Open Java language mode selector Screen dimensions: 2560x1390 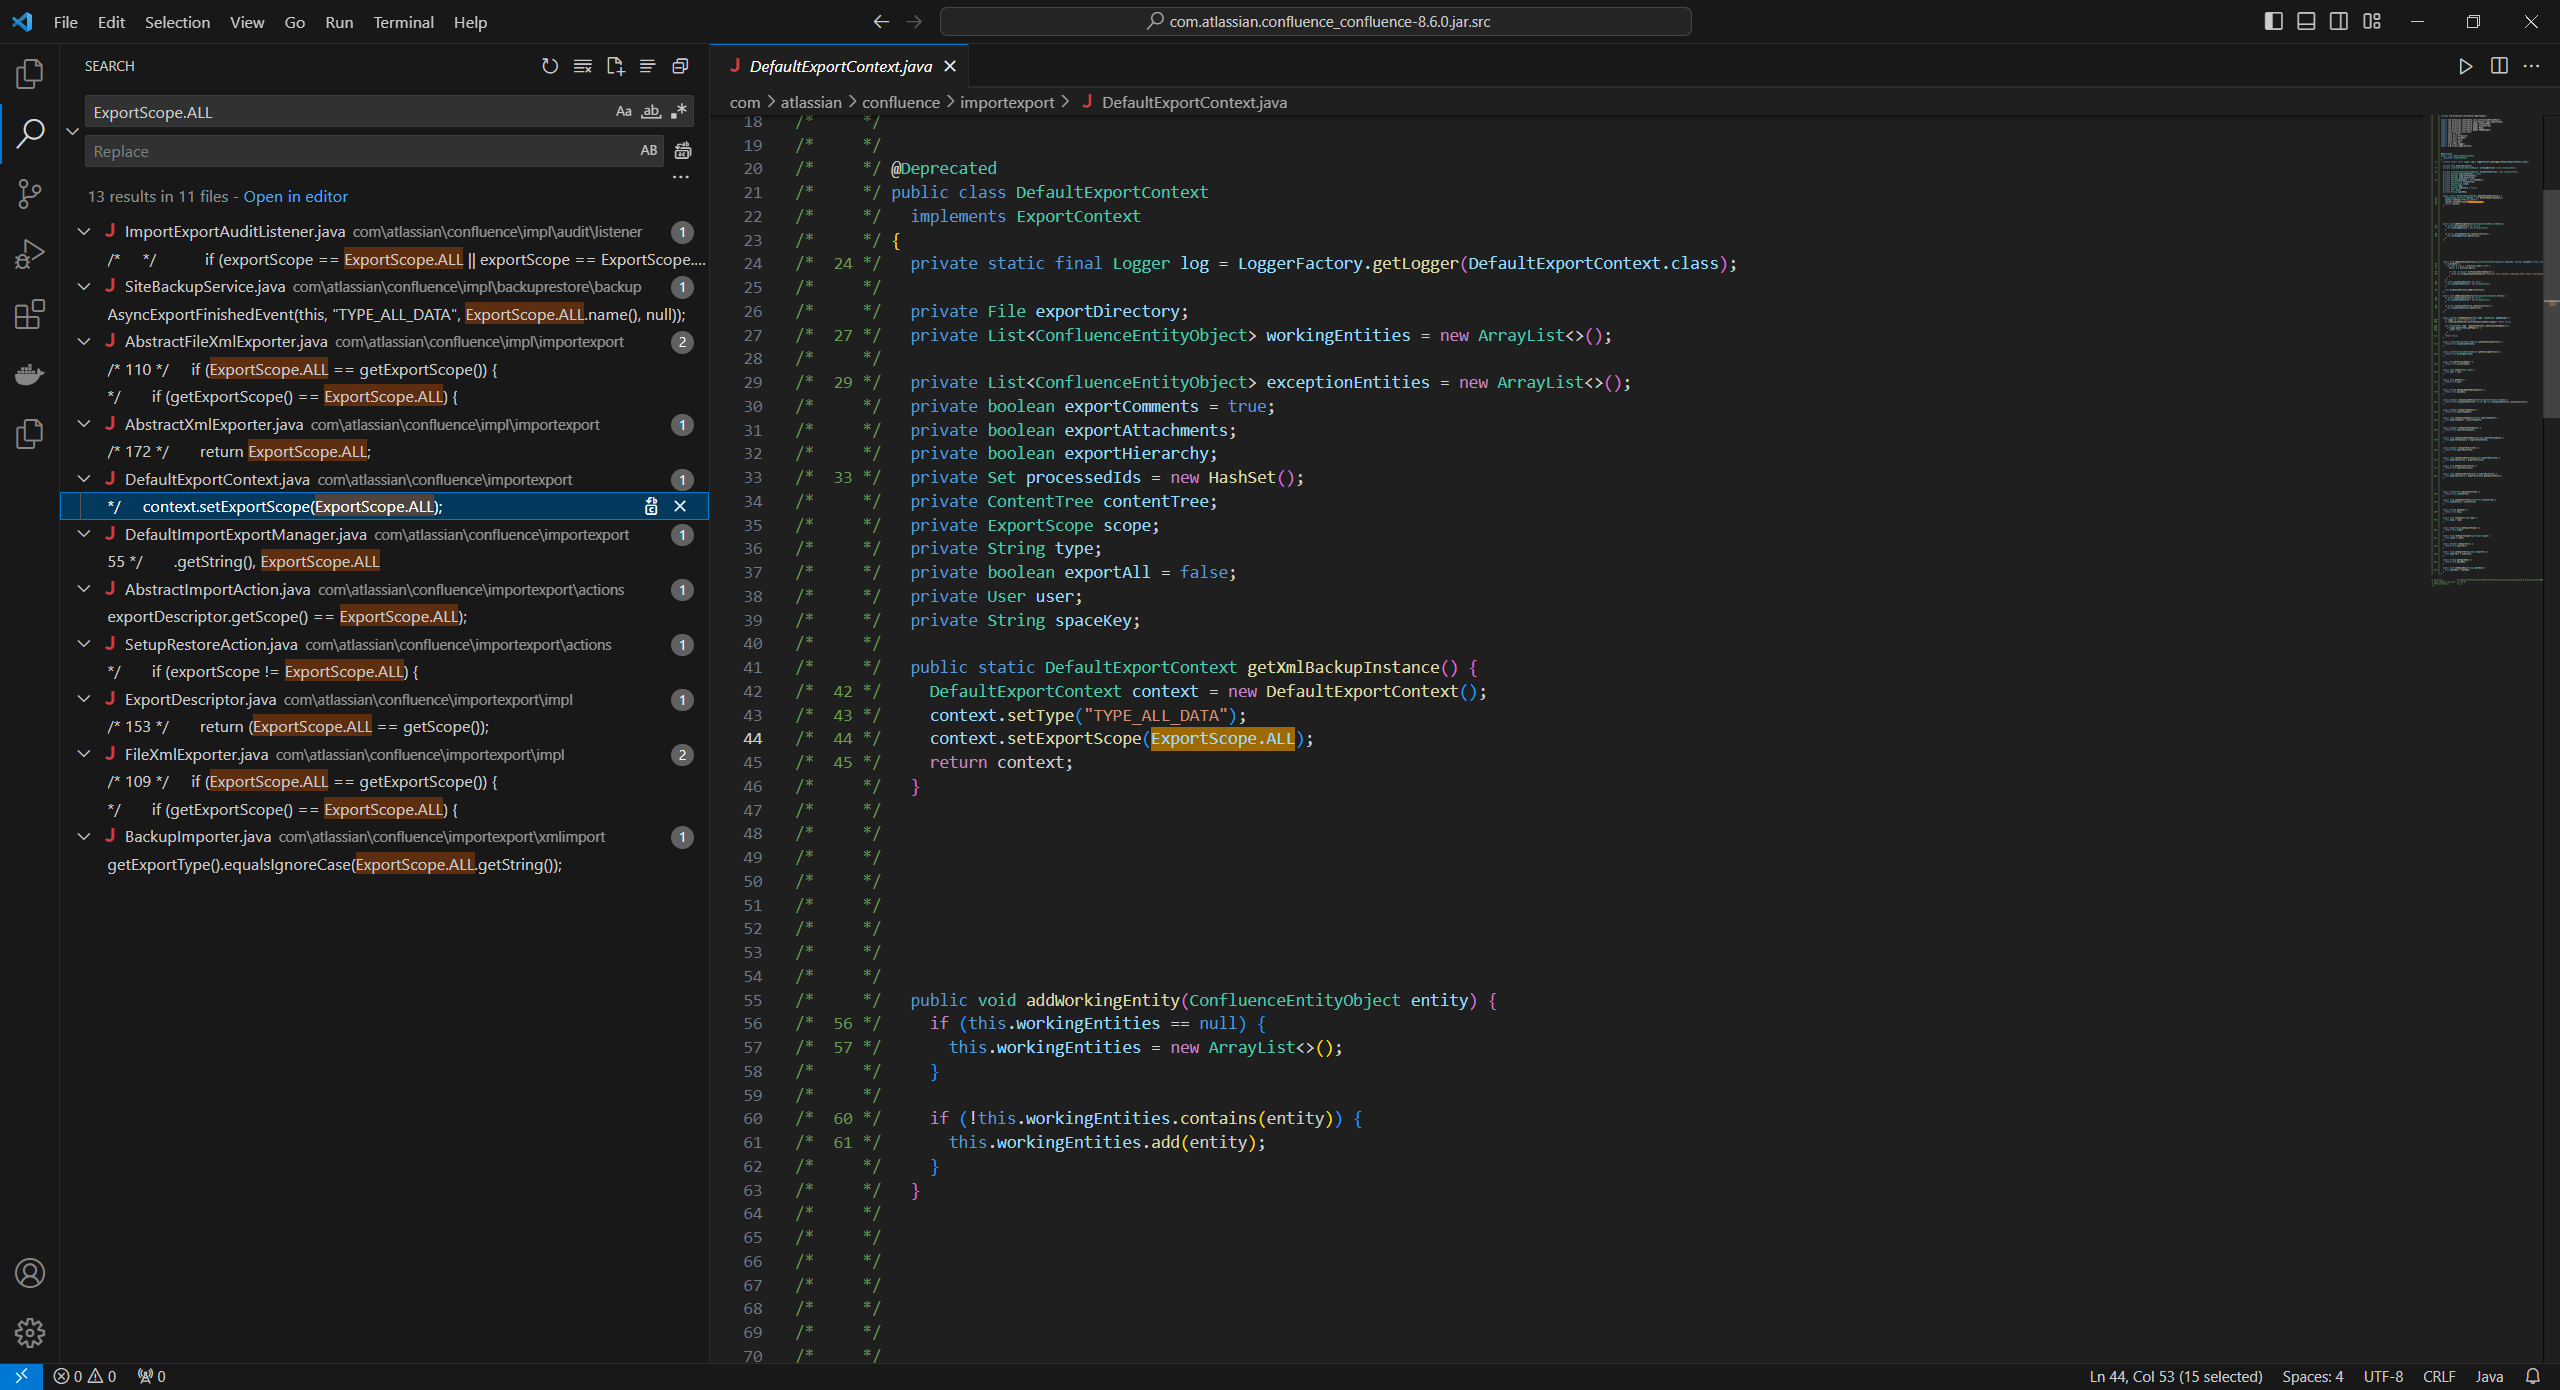click(x=2489, y=1376)
